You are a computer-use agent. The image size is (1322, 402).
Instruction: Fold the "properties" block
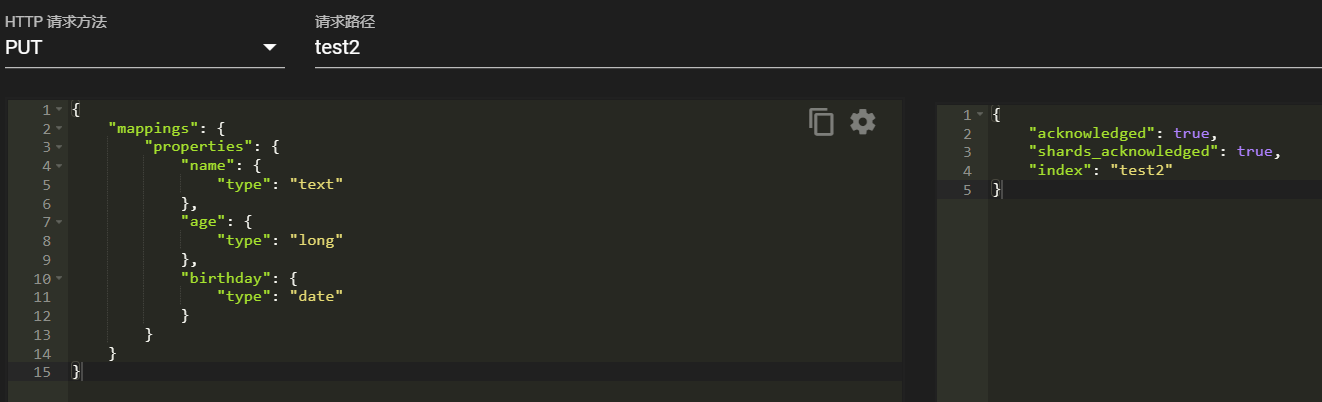pyautogui.click(x=59, y=147)
